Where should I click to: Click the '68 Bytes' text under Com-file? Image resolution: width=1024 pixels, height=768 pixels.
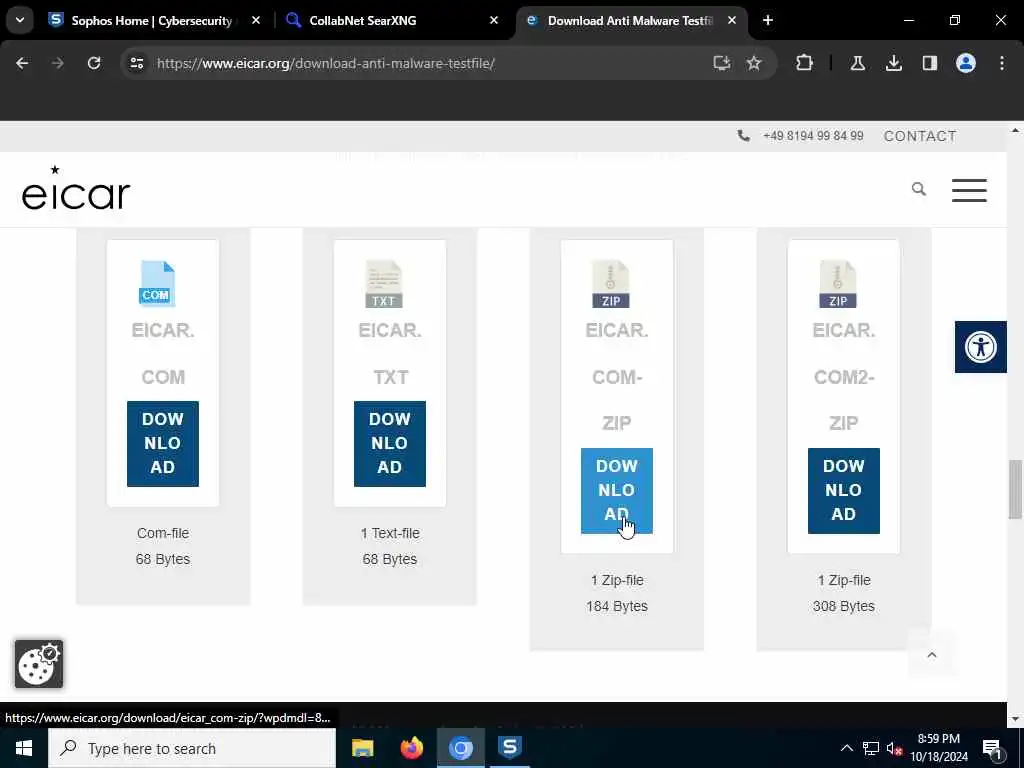tap(163, 559)
